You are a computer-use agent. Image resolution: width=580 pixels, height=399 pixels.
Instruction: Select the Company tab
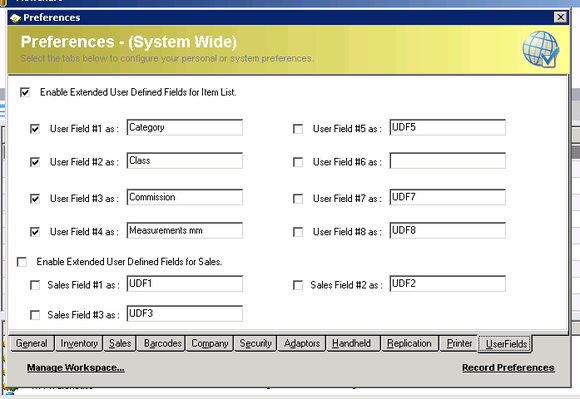[210, 344]
